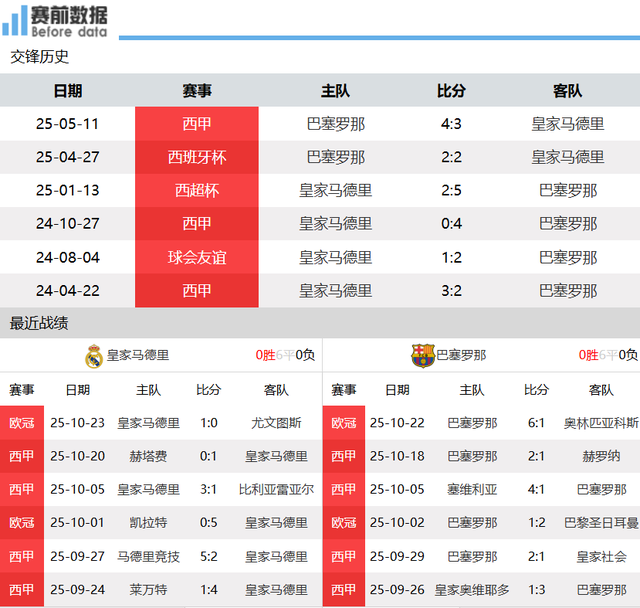Click the Barcelona crest icon
The width and height of the screenshot is (640, 608).
pyautogui.click(x=423, y=355)
